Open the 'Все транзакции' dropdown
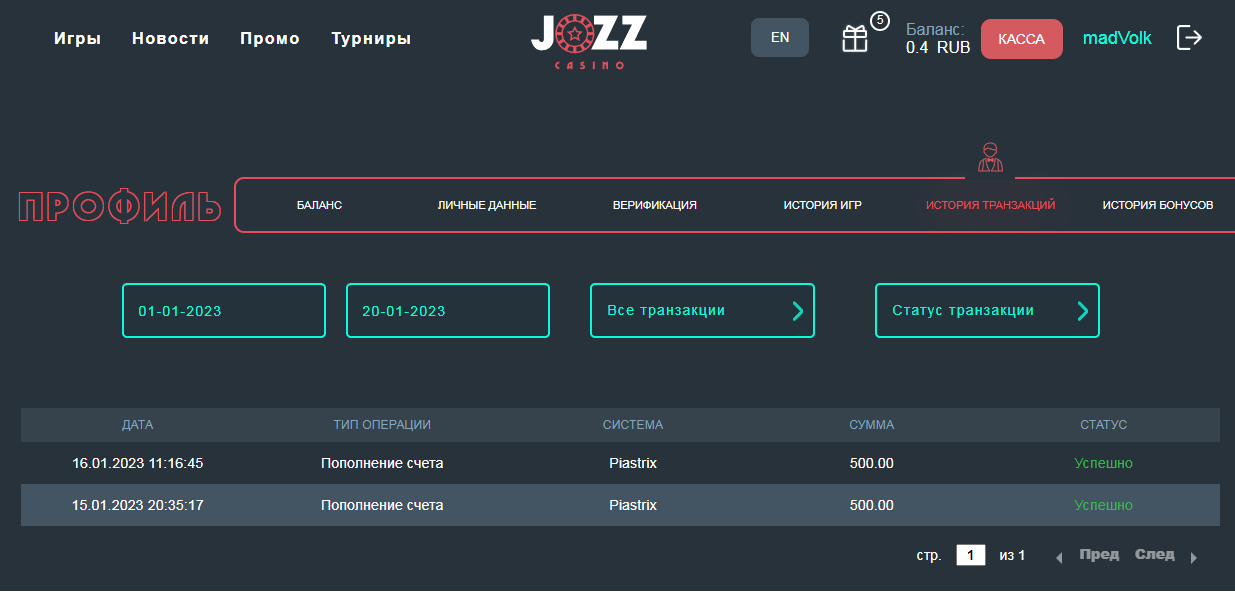 pyautogui.click(x=702, y=311)
